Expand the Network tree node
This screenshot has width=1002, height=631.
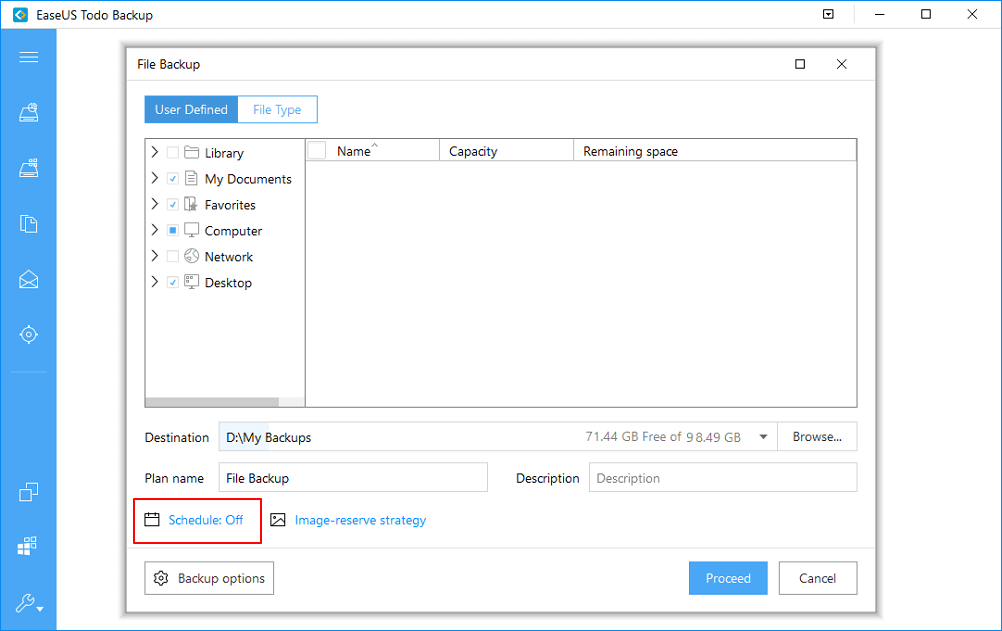tap(155, 256)
